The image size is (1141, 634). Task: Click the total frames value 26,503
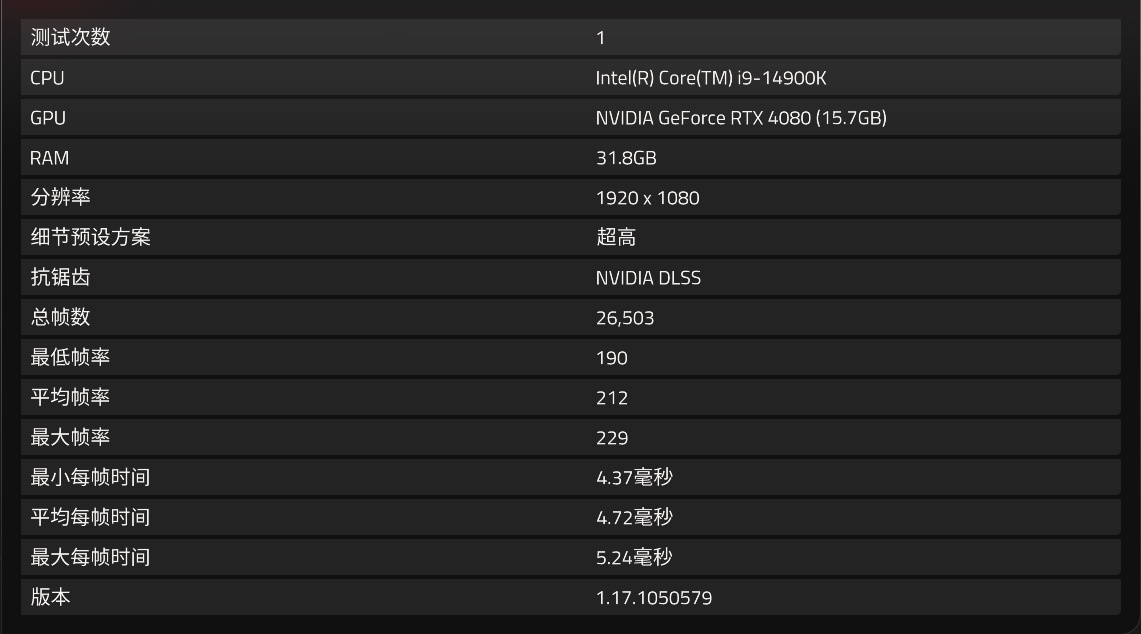coord(625,318)
